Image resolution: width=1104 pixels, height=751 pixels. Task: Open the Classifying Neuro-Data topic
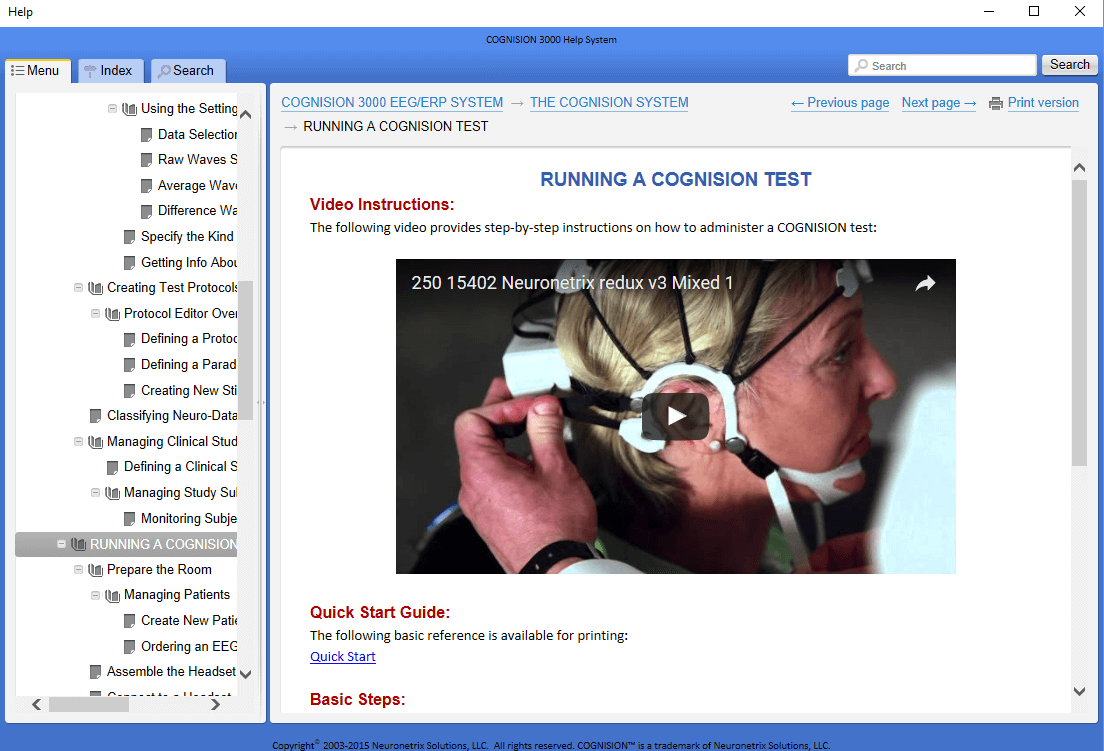172,416
